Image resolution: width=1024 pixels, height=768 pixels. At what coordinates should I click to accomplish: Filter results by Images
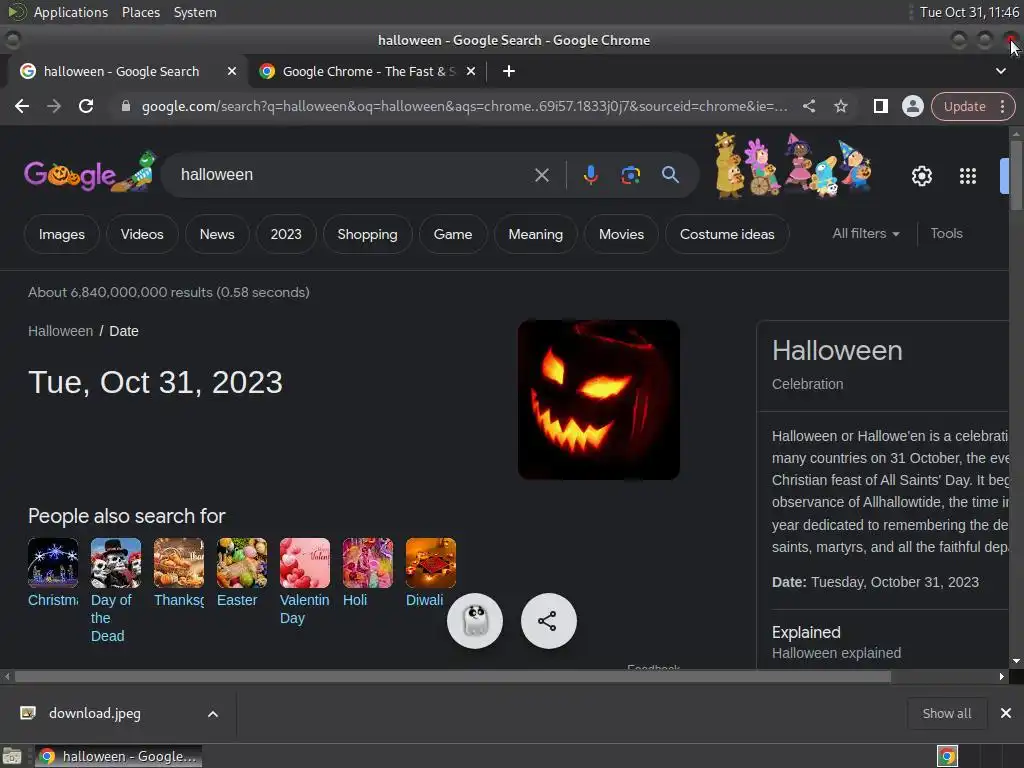[61, 234]
